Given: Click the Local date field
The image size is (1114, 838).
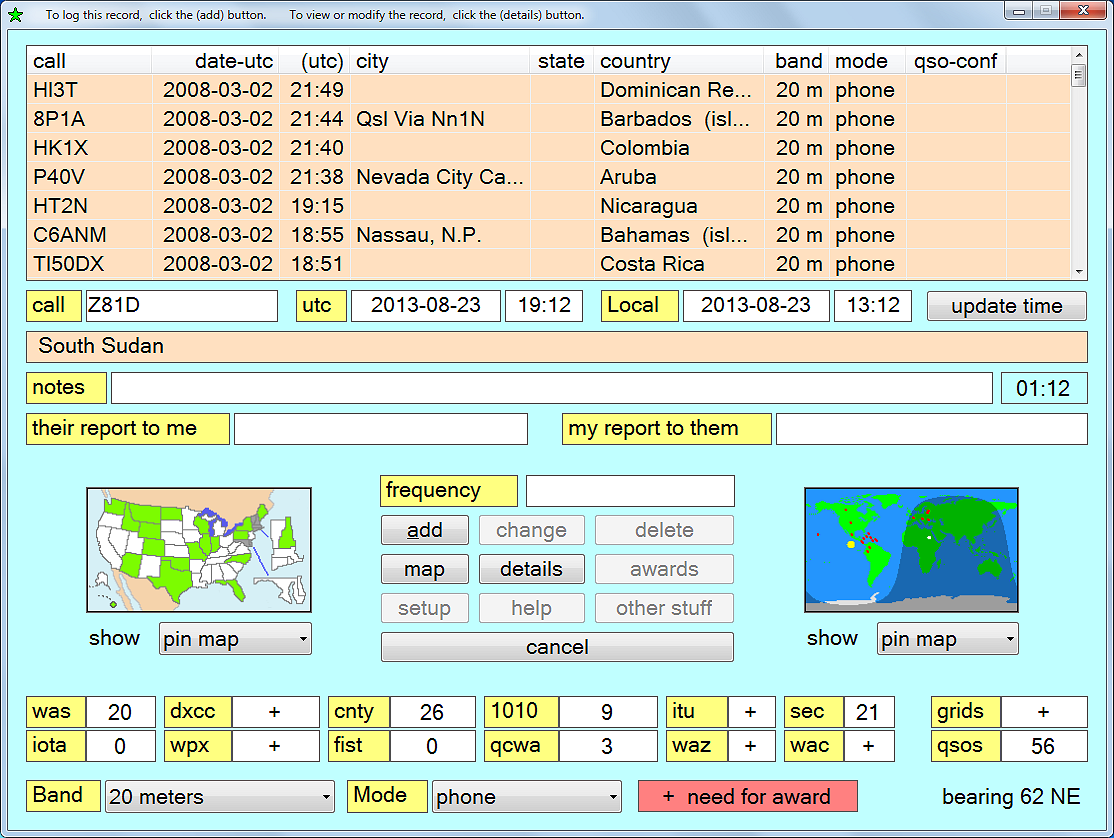Looking at the screenshot, I should click(x=756, y=306).
